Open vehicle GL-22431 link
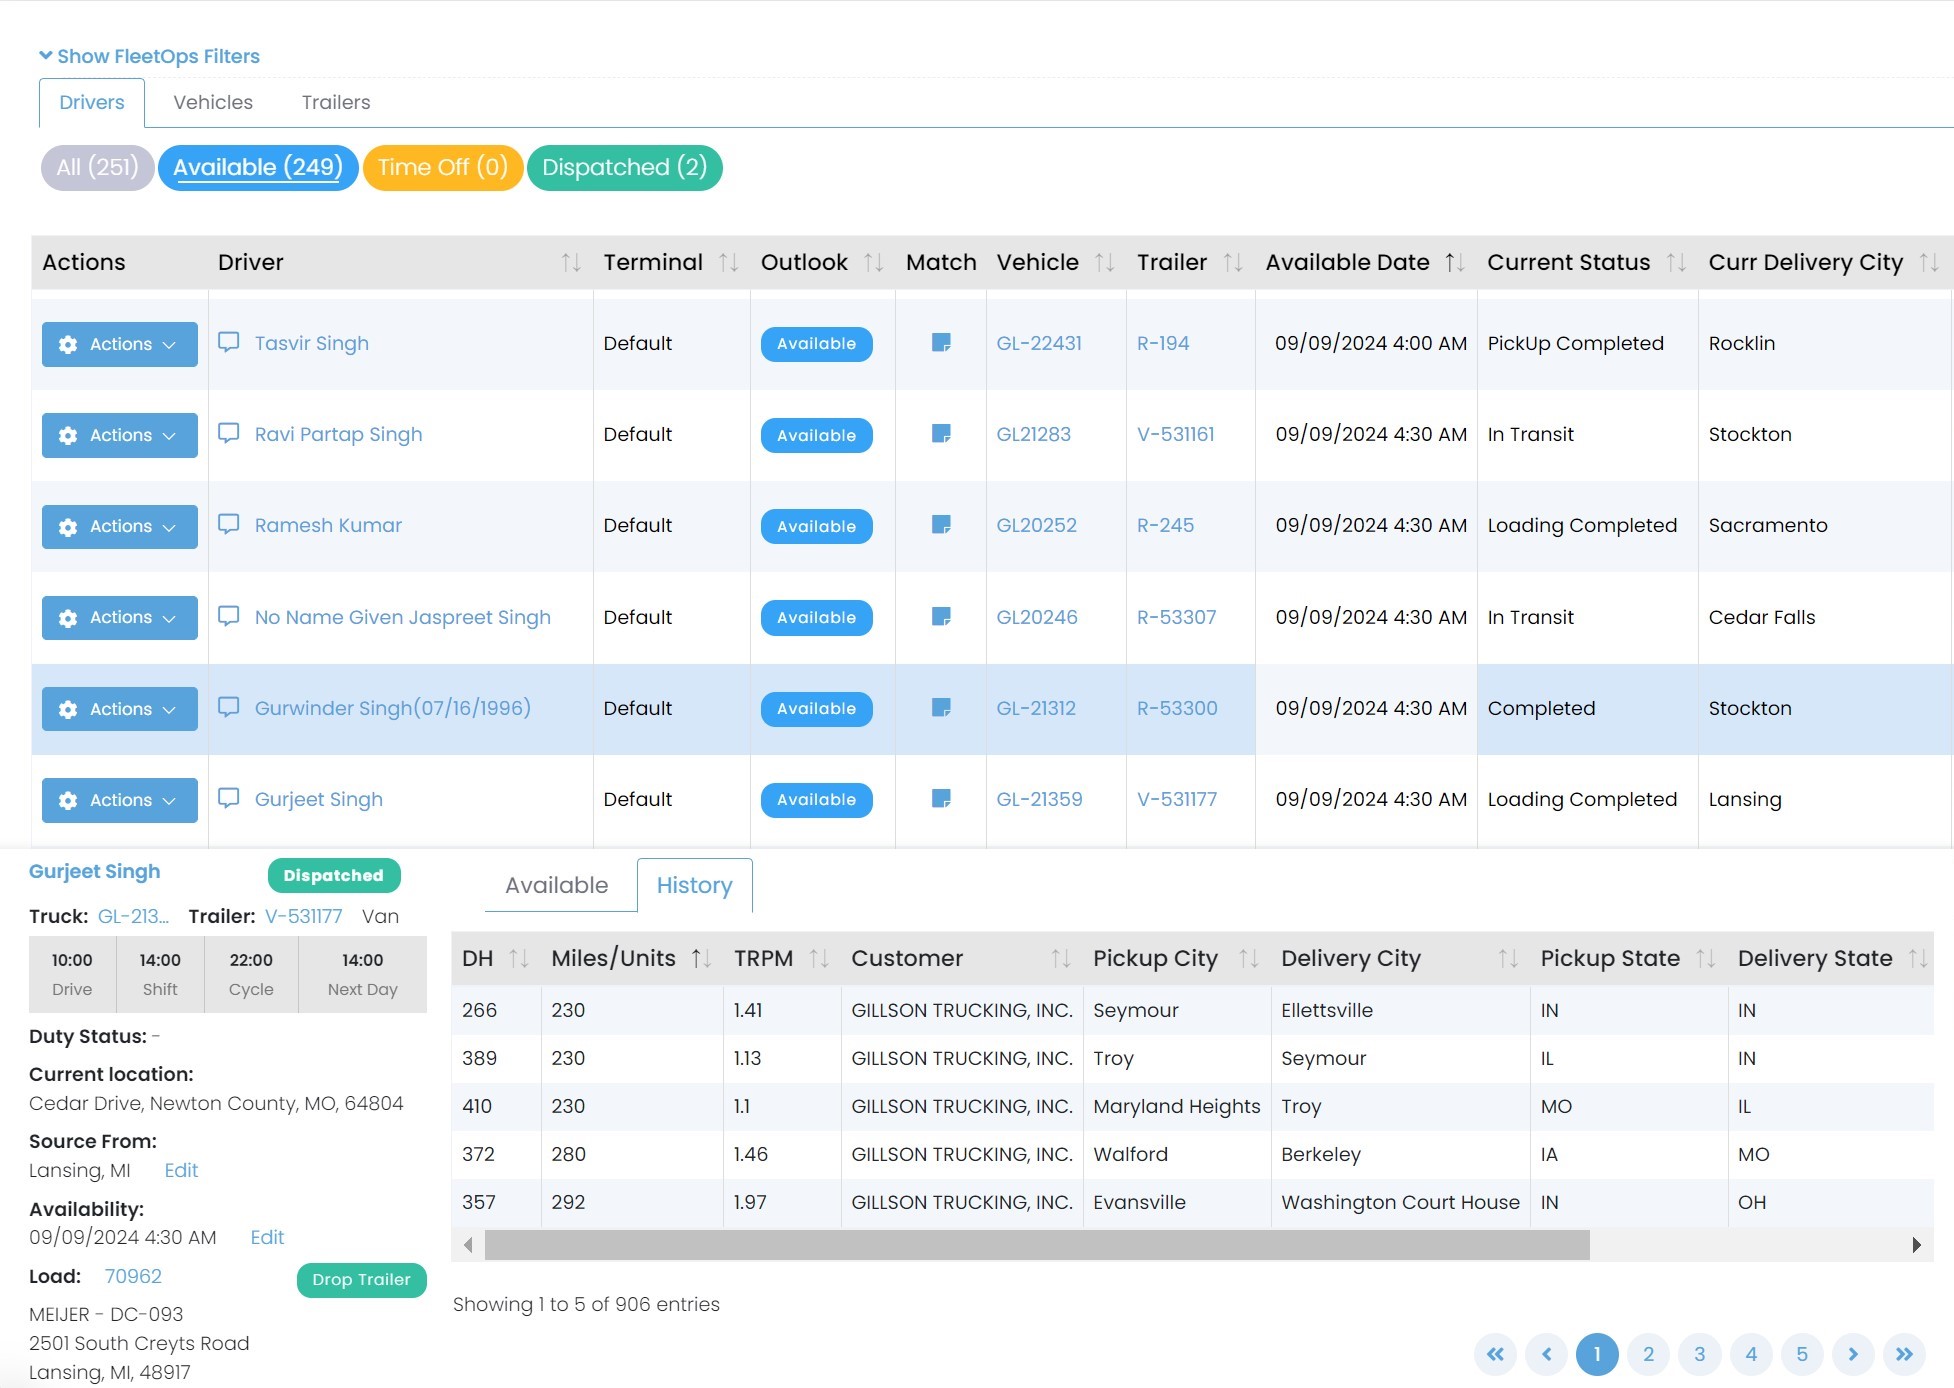 coord(1039,343)
